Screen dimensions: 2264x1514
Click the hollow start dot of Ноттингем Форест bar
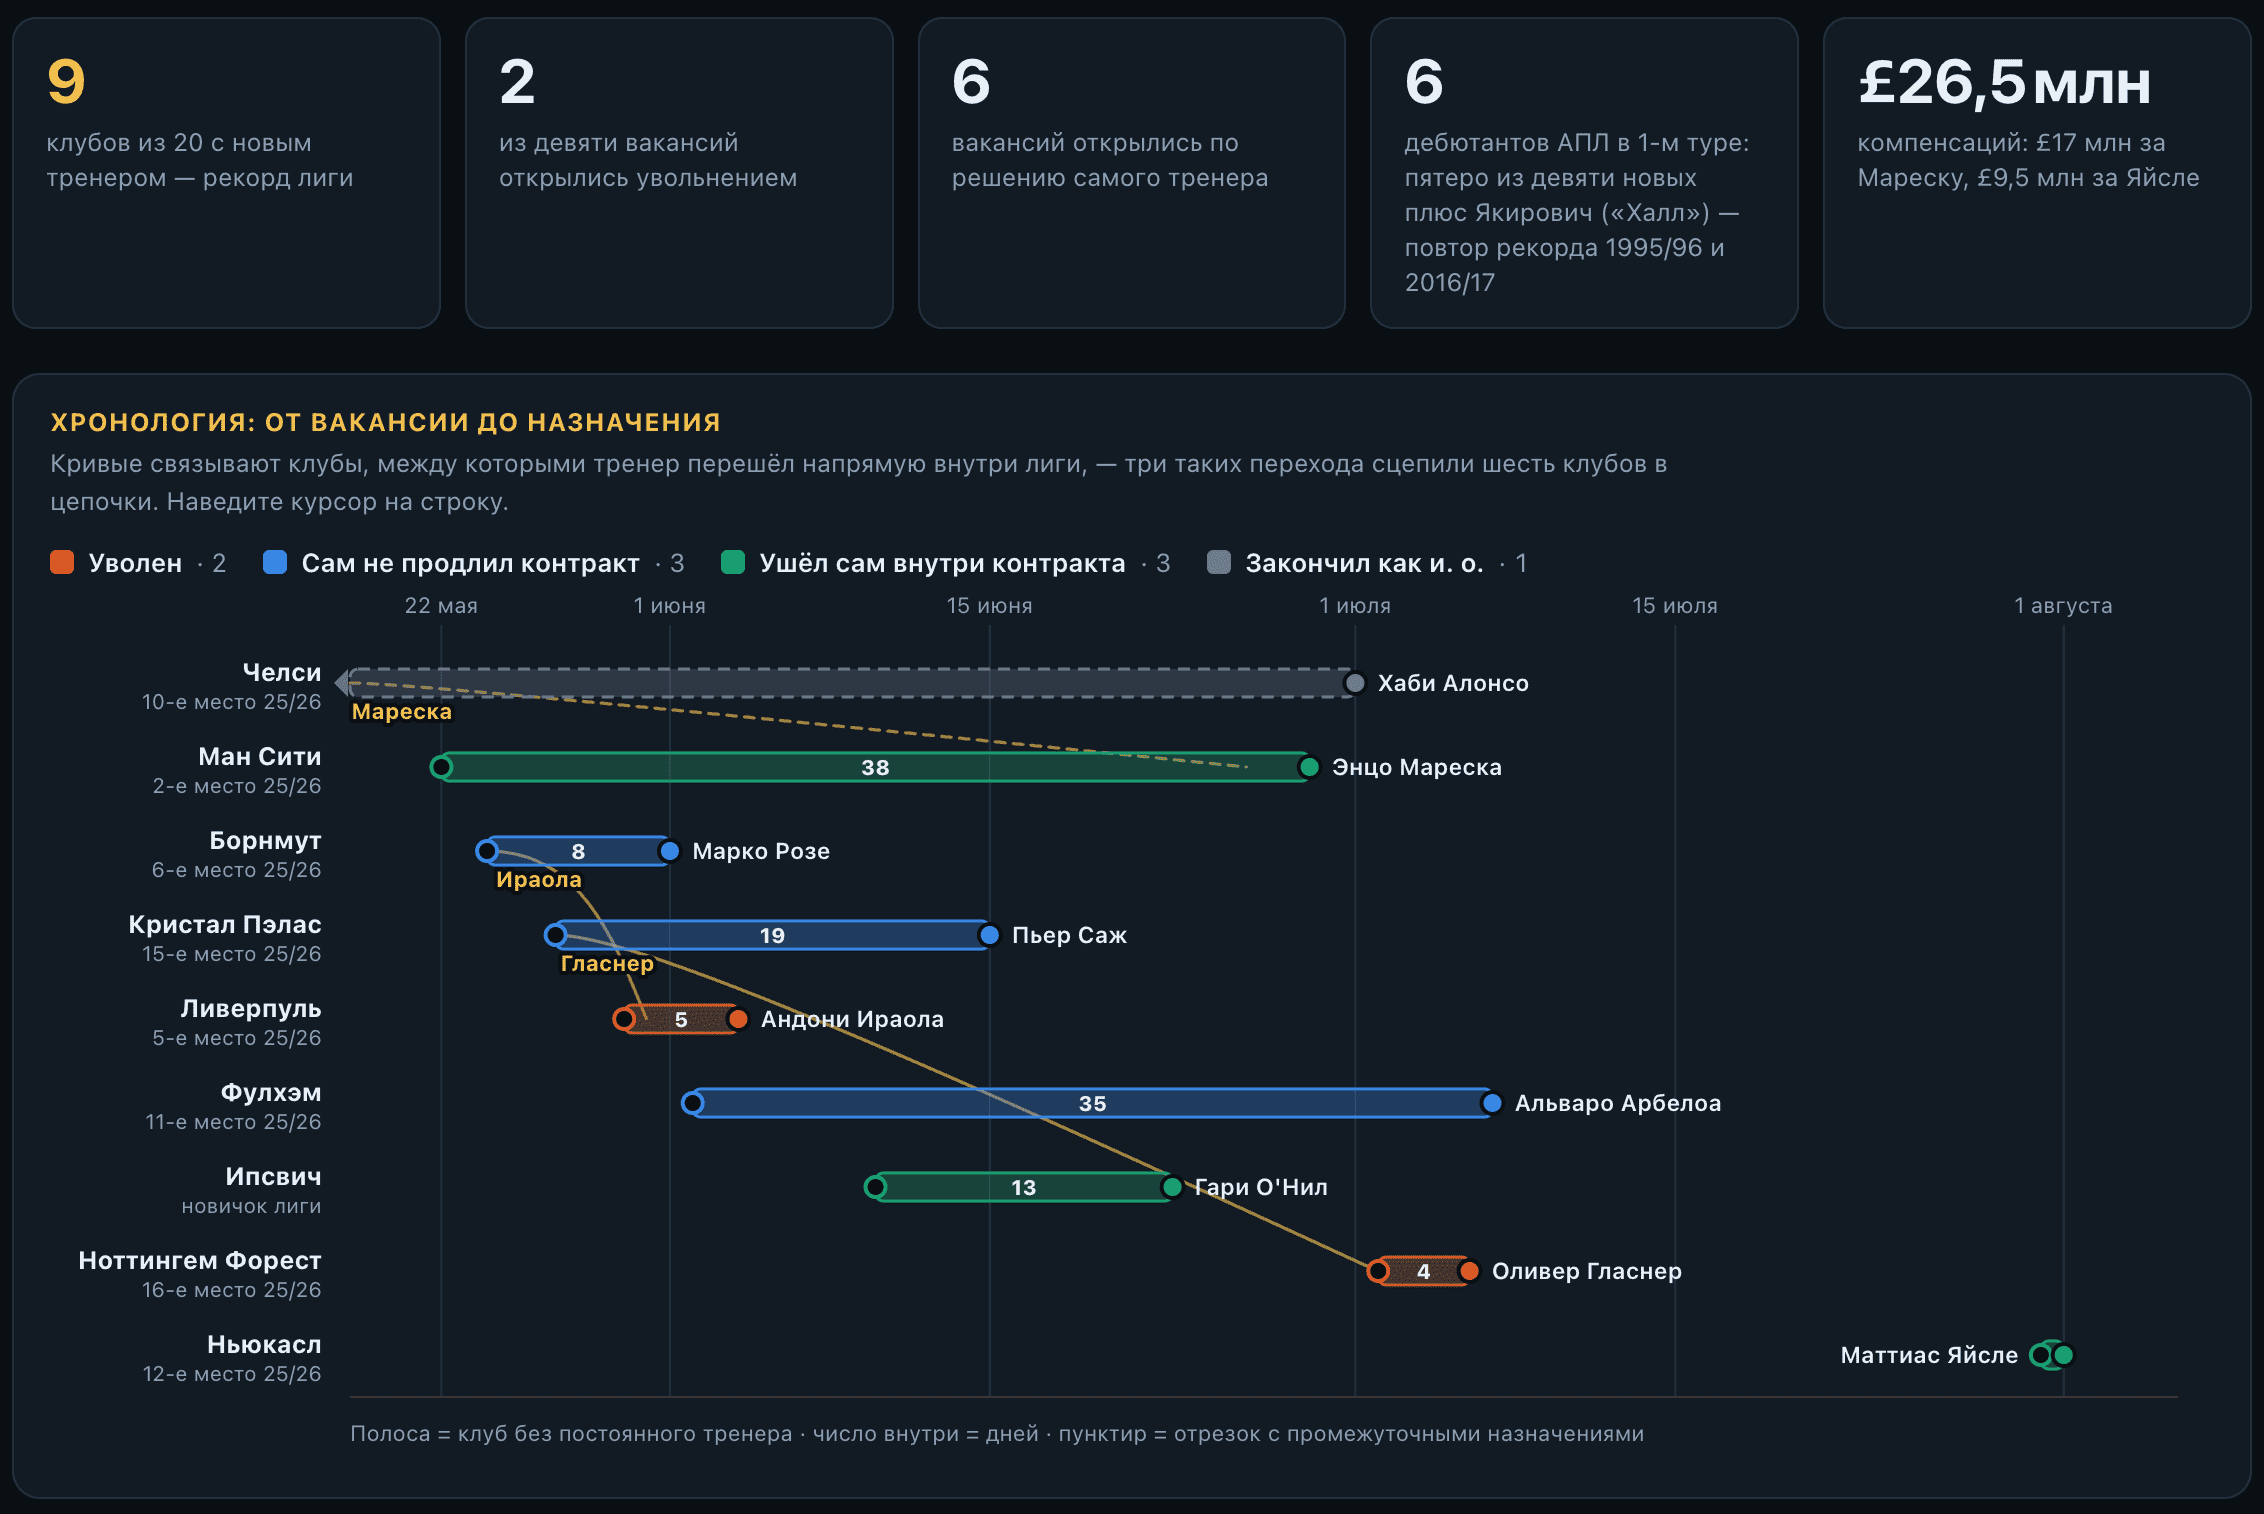[x=1379, y=1271]
